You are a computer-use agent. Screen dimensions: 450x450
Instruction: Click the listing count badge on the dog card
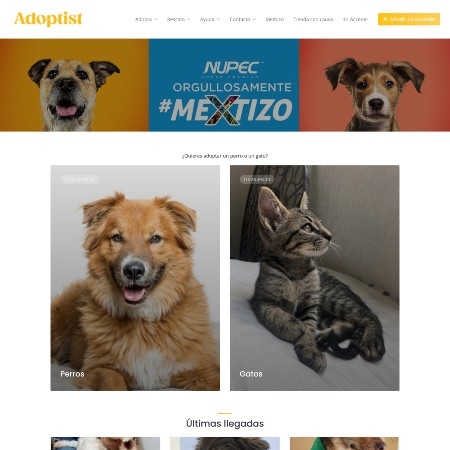click(x=79, y=179)
